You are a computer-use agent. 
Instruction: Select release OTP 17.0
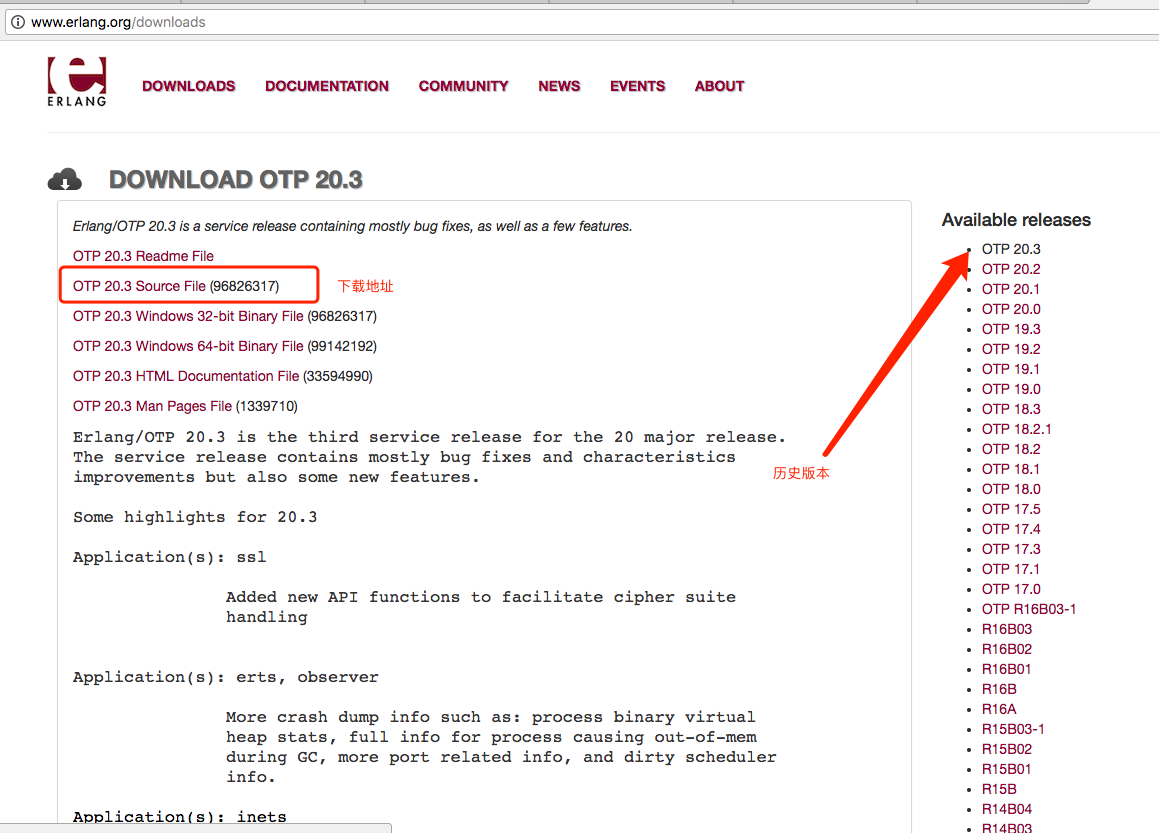click(1010, 589)
